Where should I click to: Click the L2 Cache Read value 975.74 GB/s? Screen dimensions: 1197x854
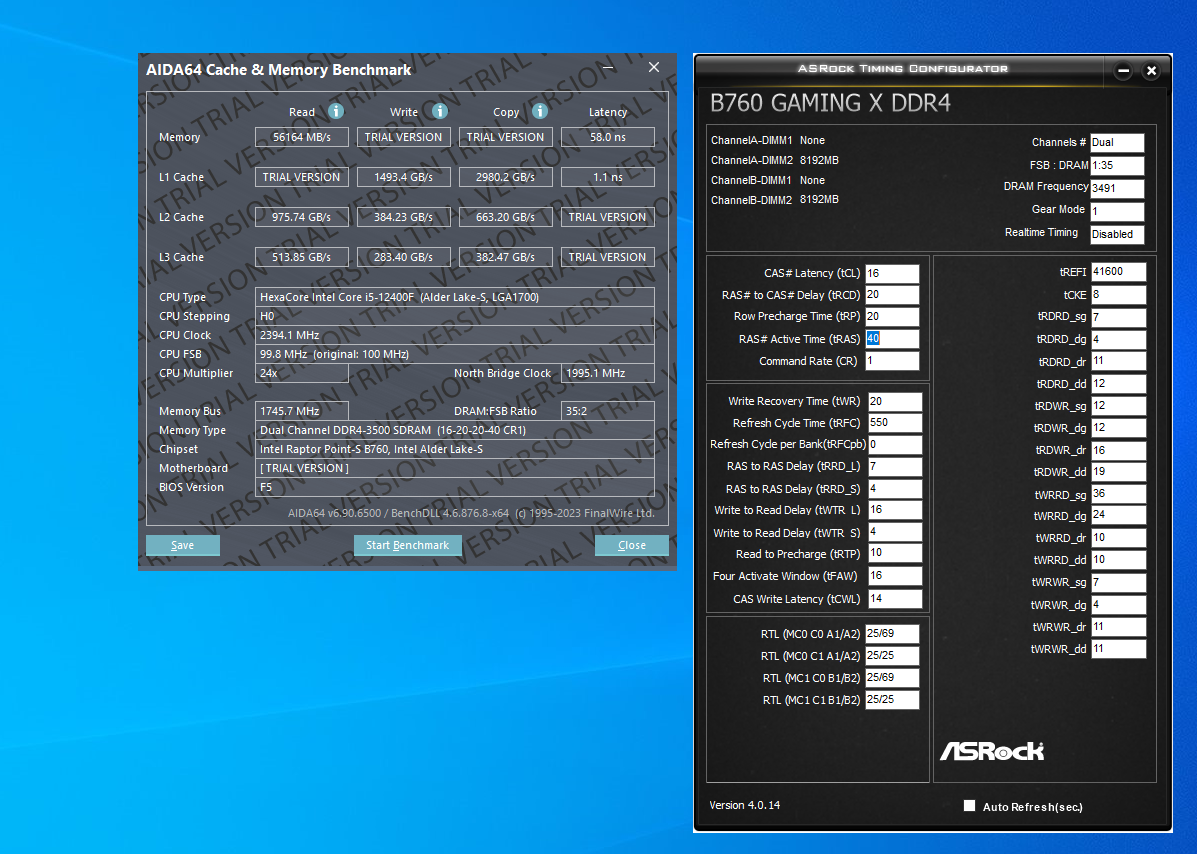[302, 218]
